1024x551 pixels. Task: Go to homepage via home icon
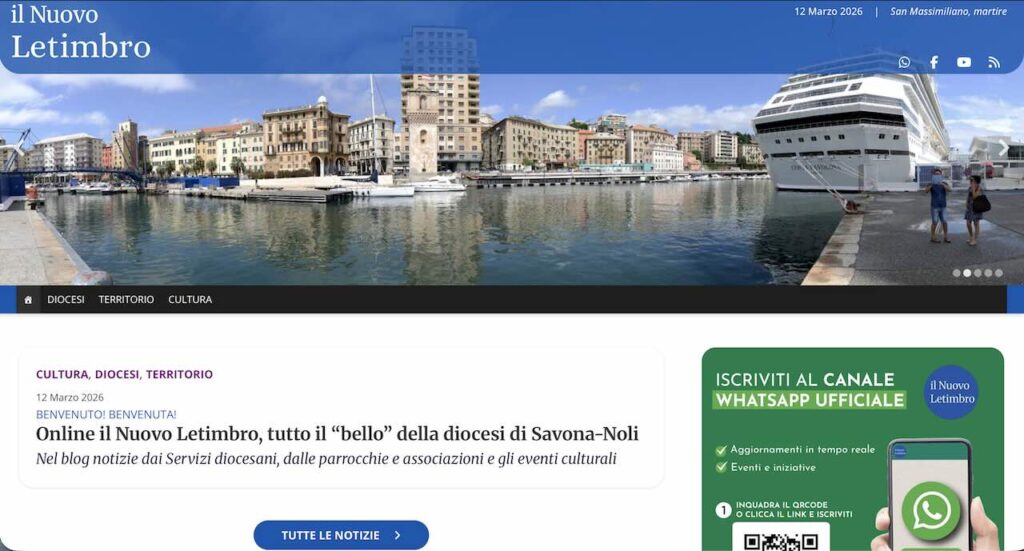[28, 300]
